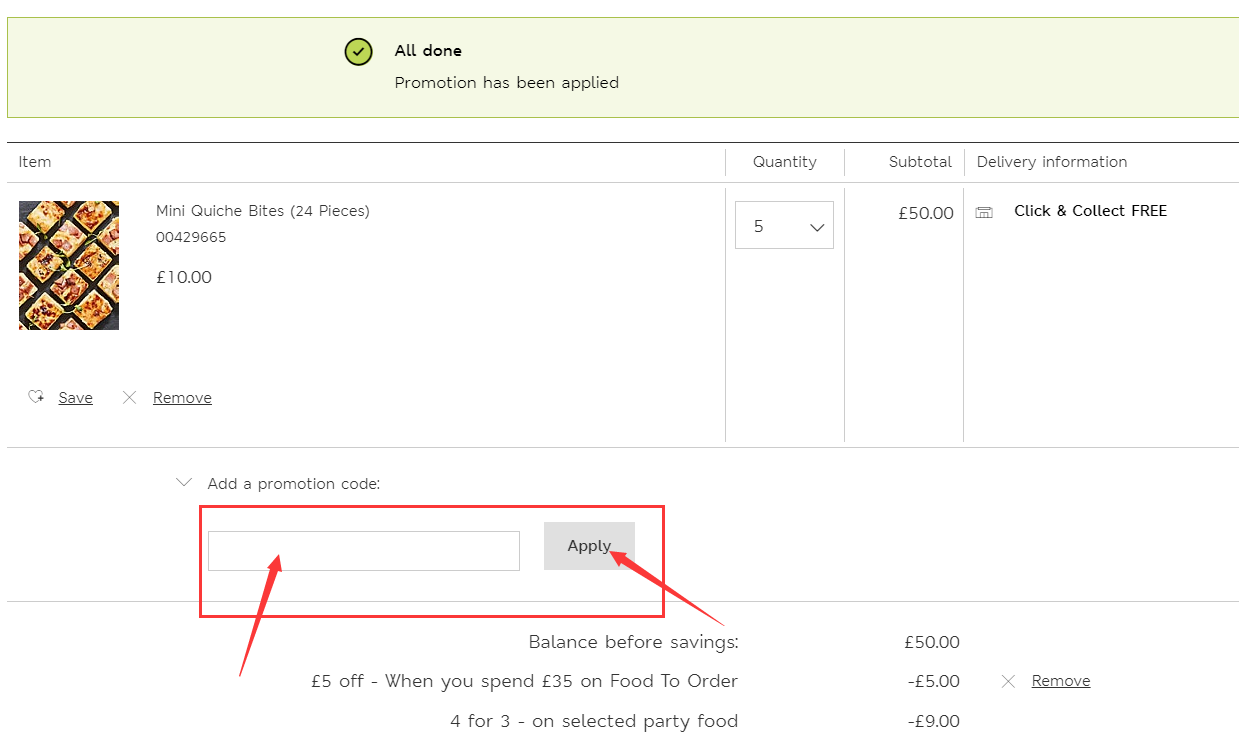Screen dimensions: 1239x737
Task: Remove the £5 off promotion via its link
Action: tap(1060, 681)
